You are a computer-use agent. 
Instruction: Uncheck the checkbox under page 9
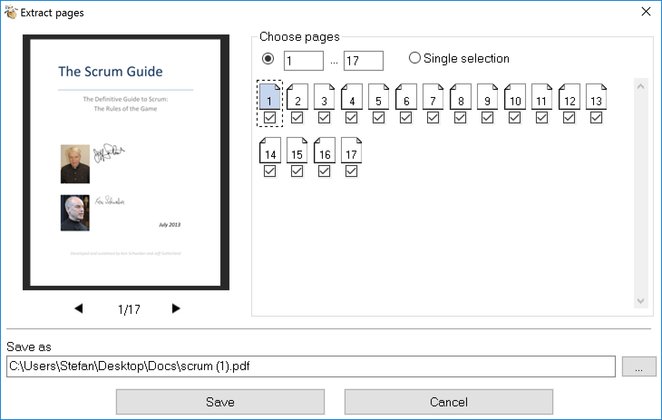coord(488,117)
